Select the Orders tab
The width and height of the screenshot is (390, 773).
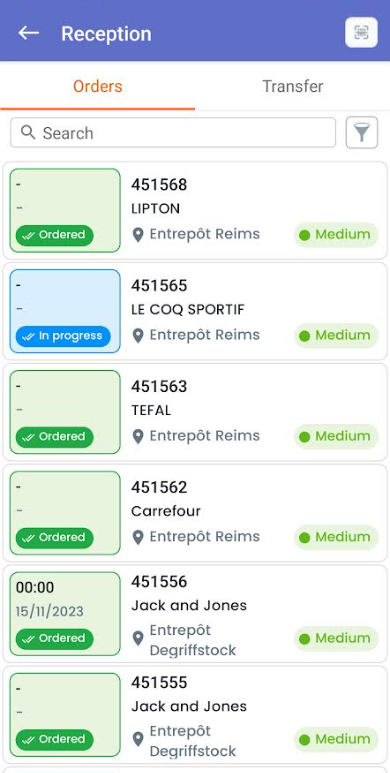coord(98,86)
